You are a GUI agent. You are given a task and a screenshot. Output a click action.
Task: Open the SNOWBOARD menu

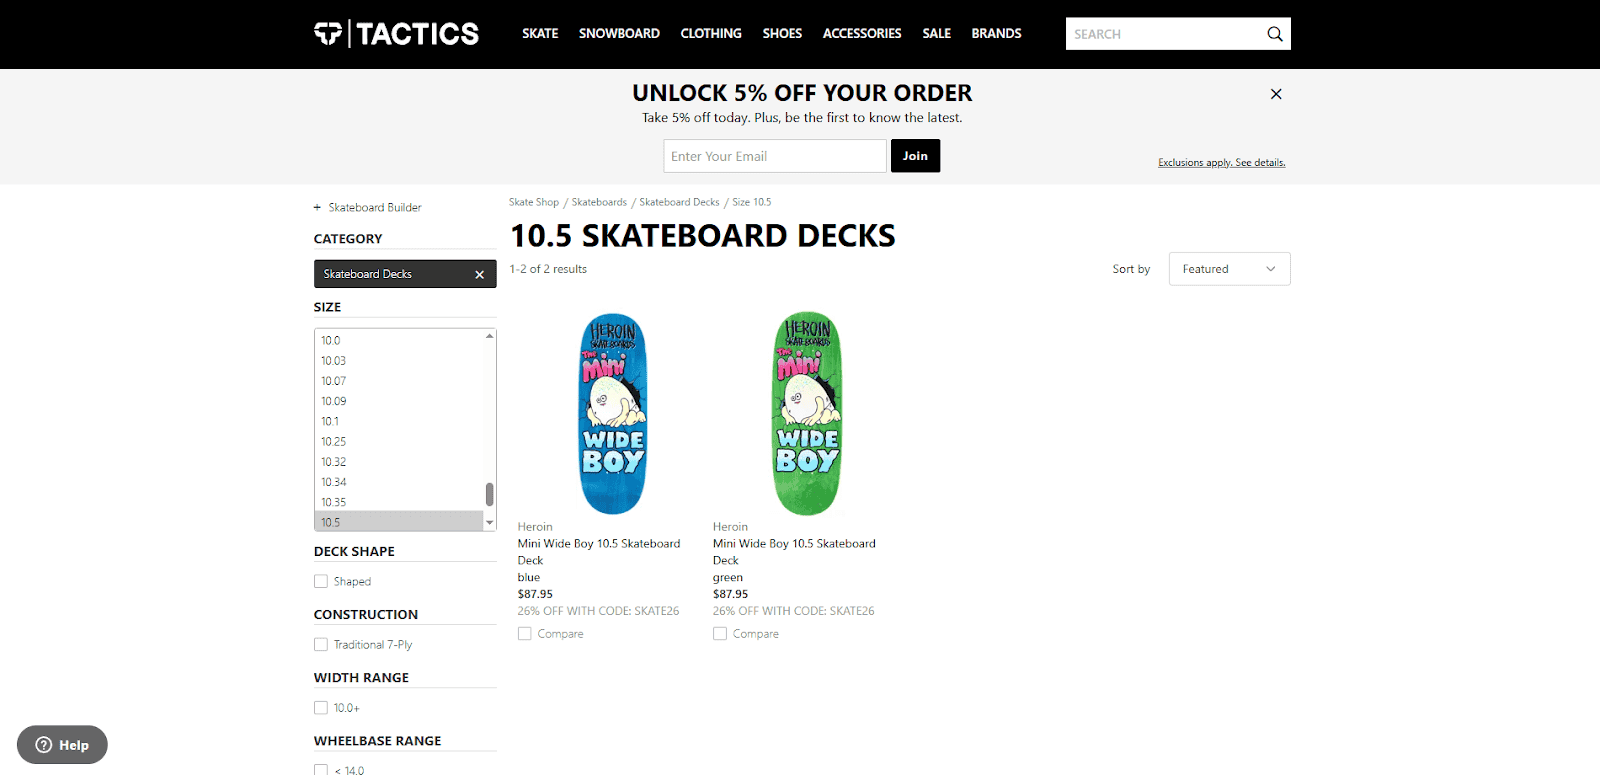point(619,33)
